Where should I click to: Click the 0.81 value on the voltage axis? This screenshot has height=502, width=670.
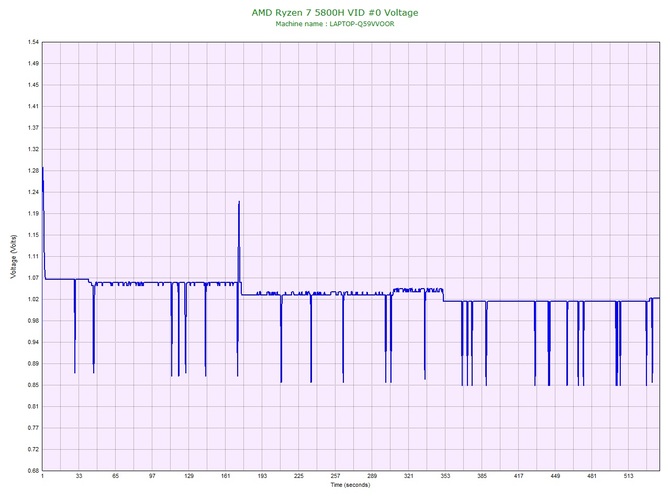tap(33, 406)
